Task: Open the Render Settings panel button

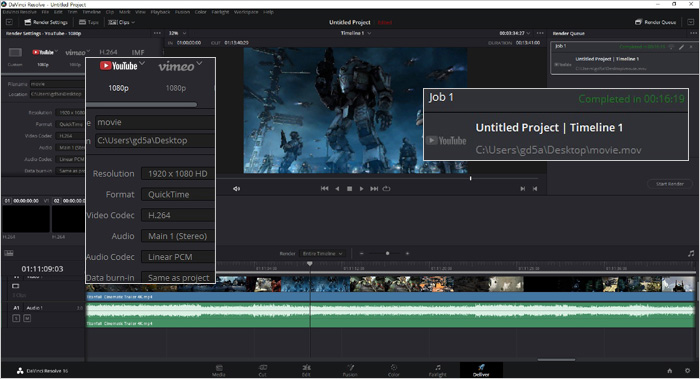Action: [x=46, y=22]
